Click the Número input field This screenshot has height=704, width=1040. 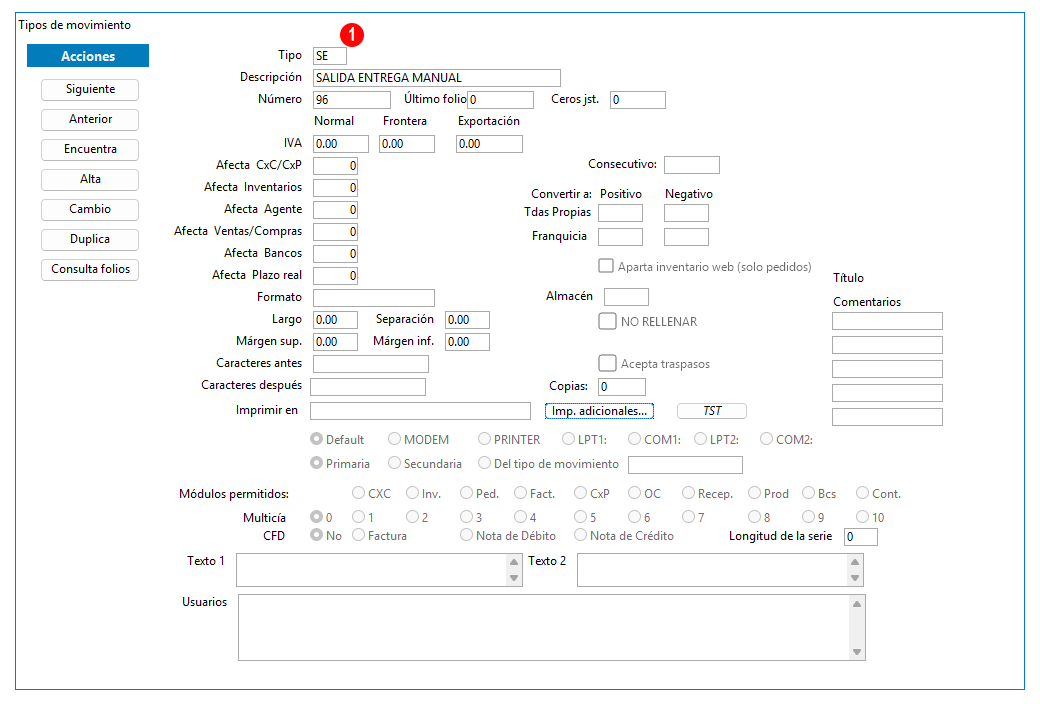(352, 100)
